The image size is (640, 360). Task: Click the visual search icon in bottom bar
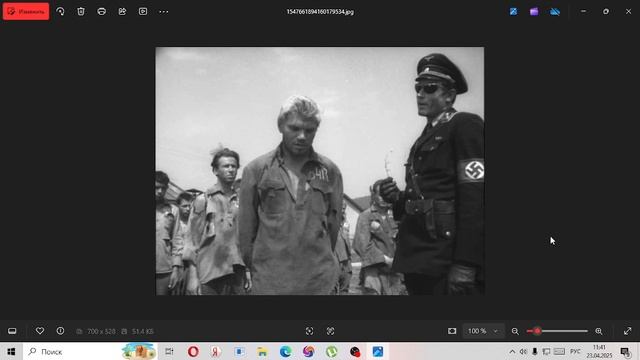[x=330, y=331]
